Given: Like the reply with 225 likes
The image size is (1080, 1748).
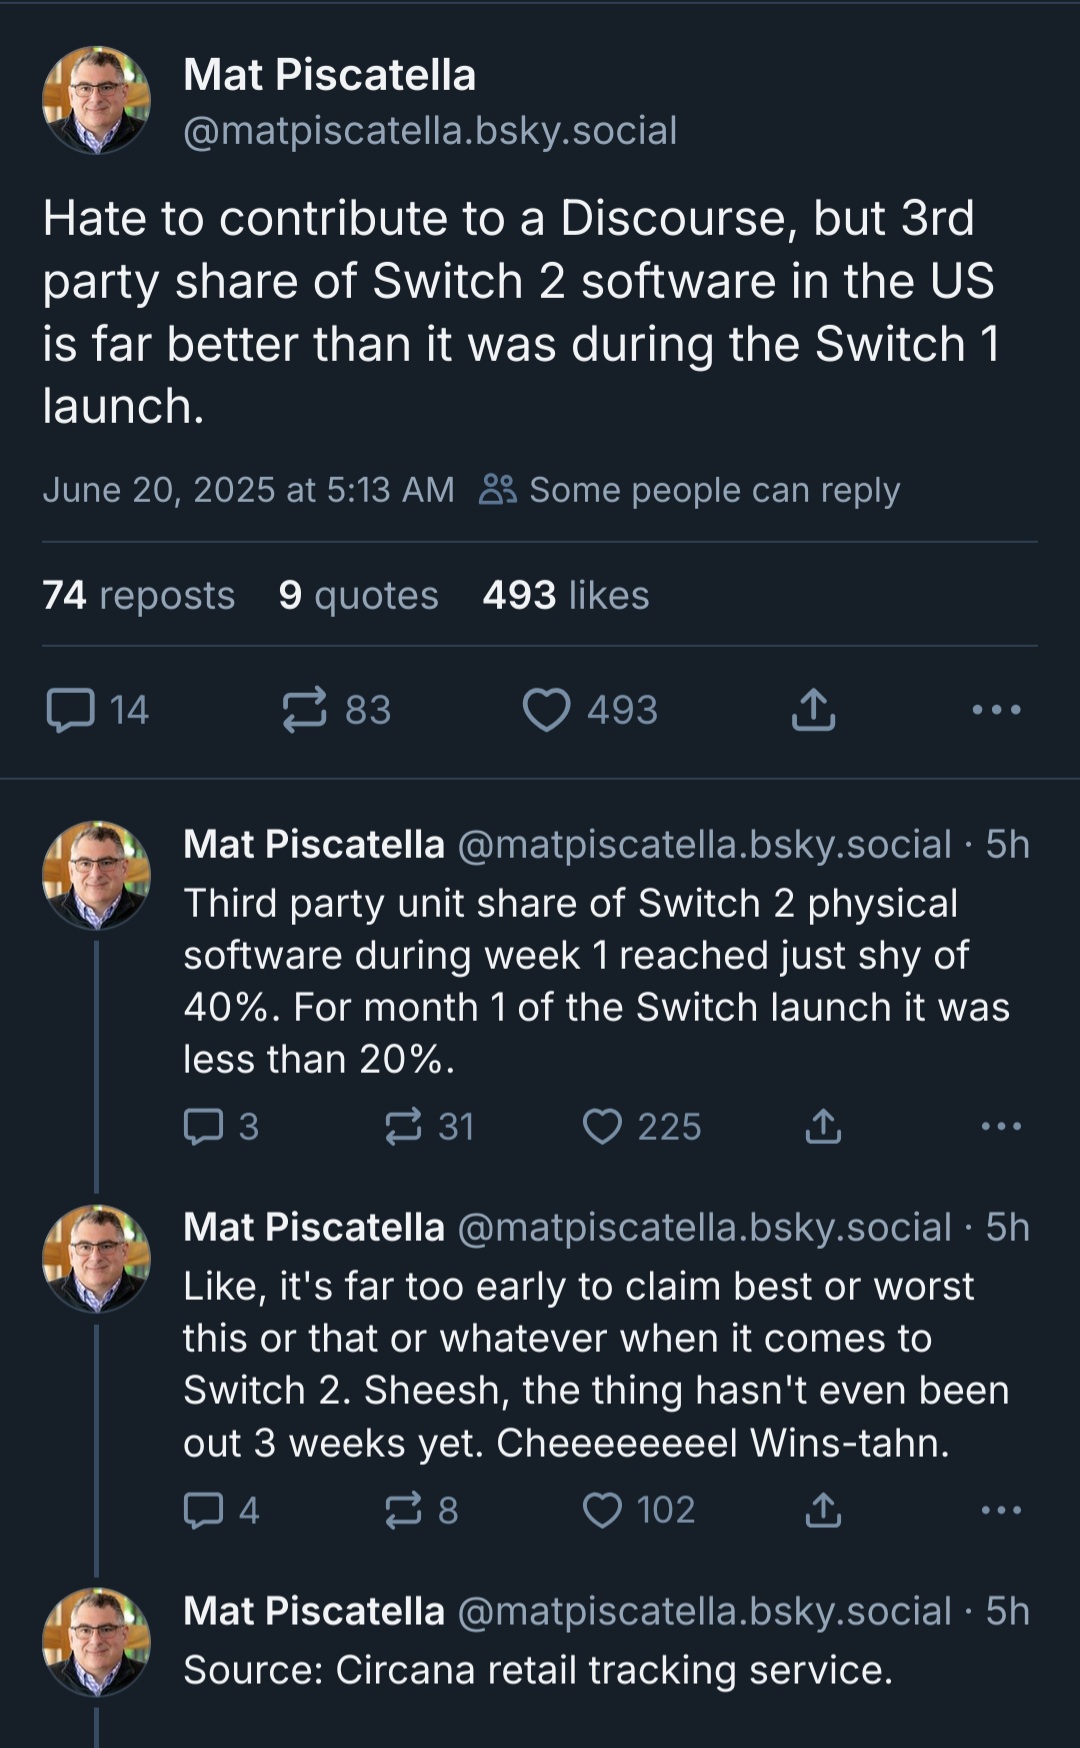Looking at the screenshot, I should [x=642, y=1127].
